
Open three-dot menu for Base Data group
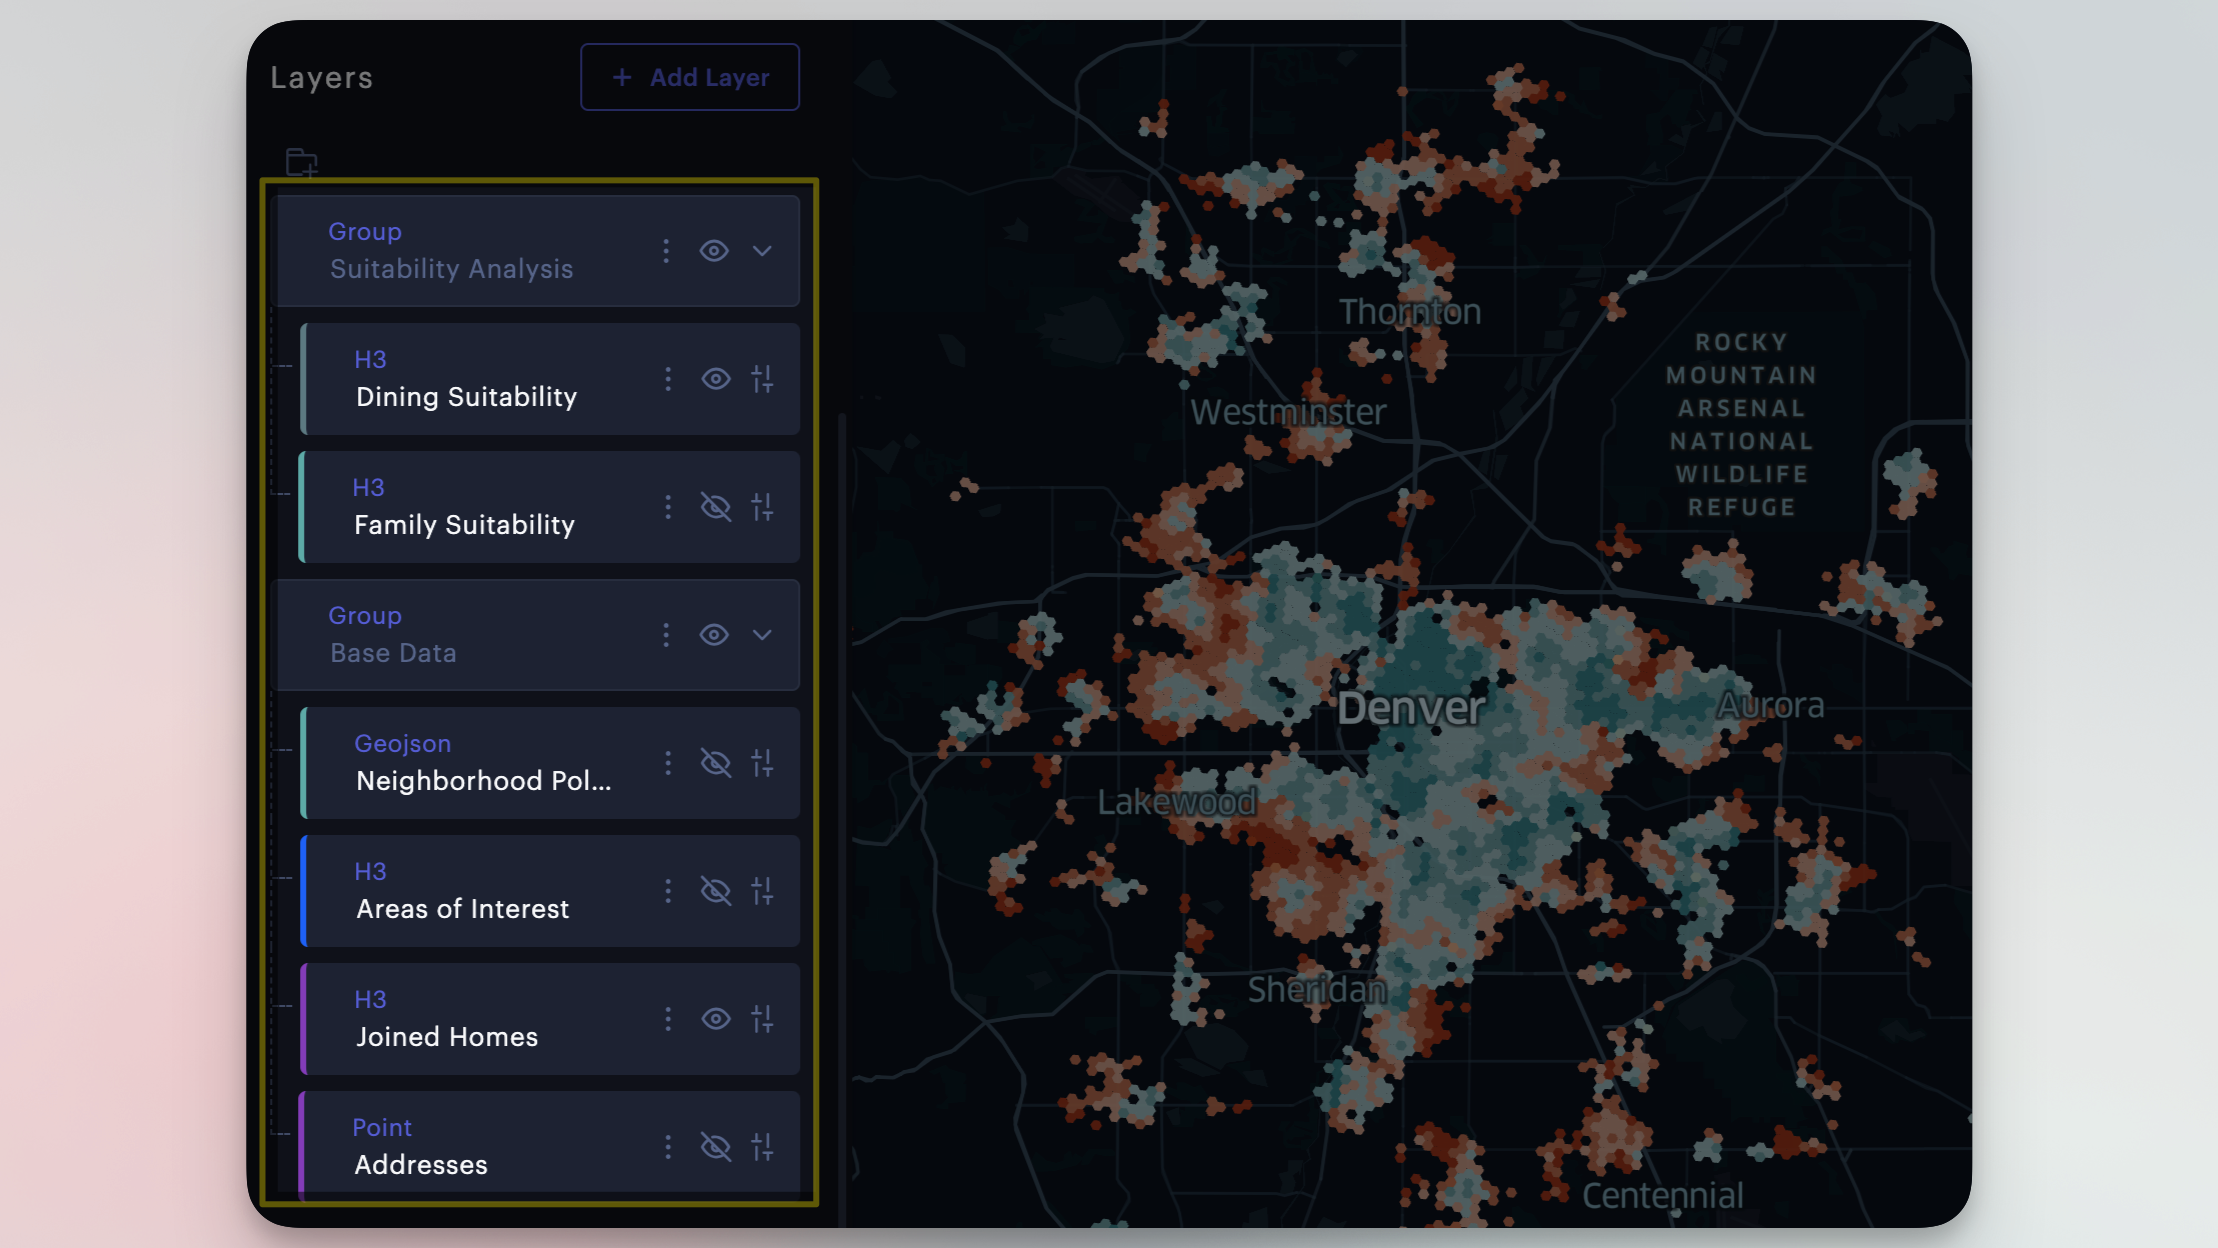pos(666,635)
